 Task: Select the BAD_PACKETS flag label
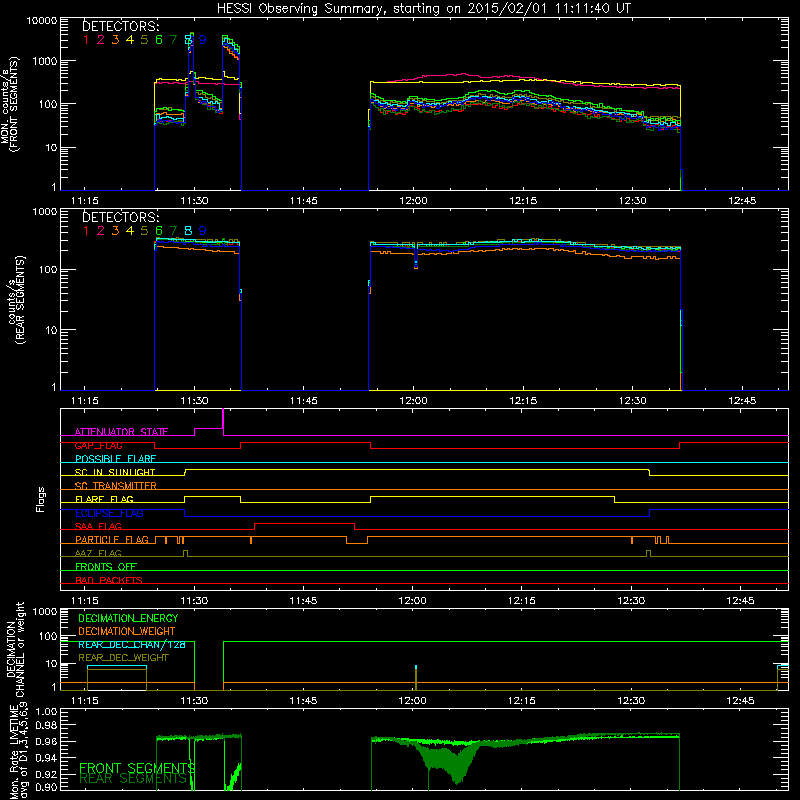pyautogui.click(x=109, y=580)
